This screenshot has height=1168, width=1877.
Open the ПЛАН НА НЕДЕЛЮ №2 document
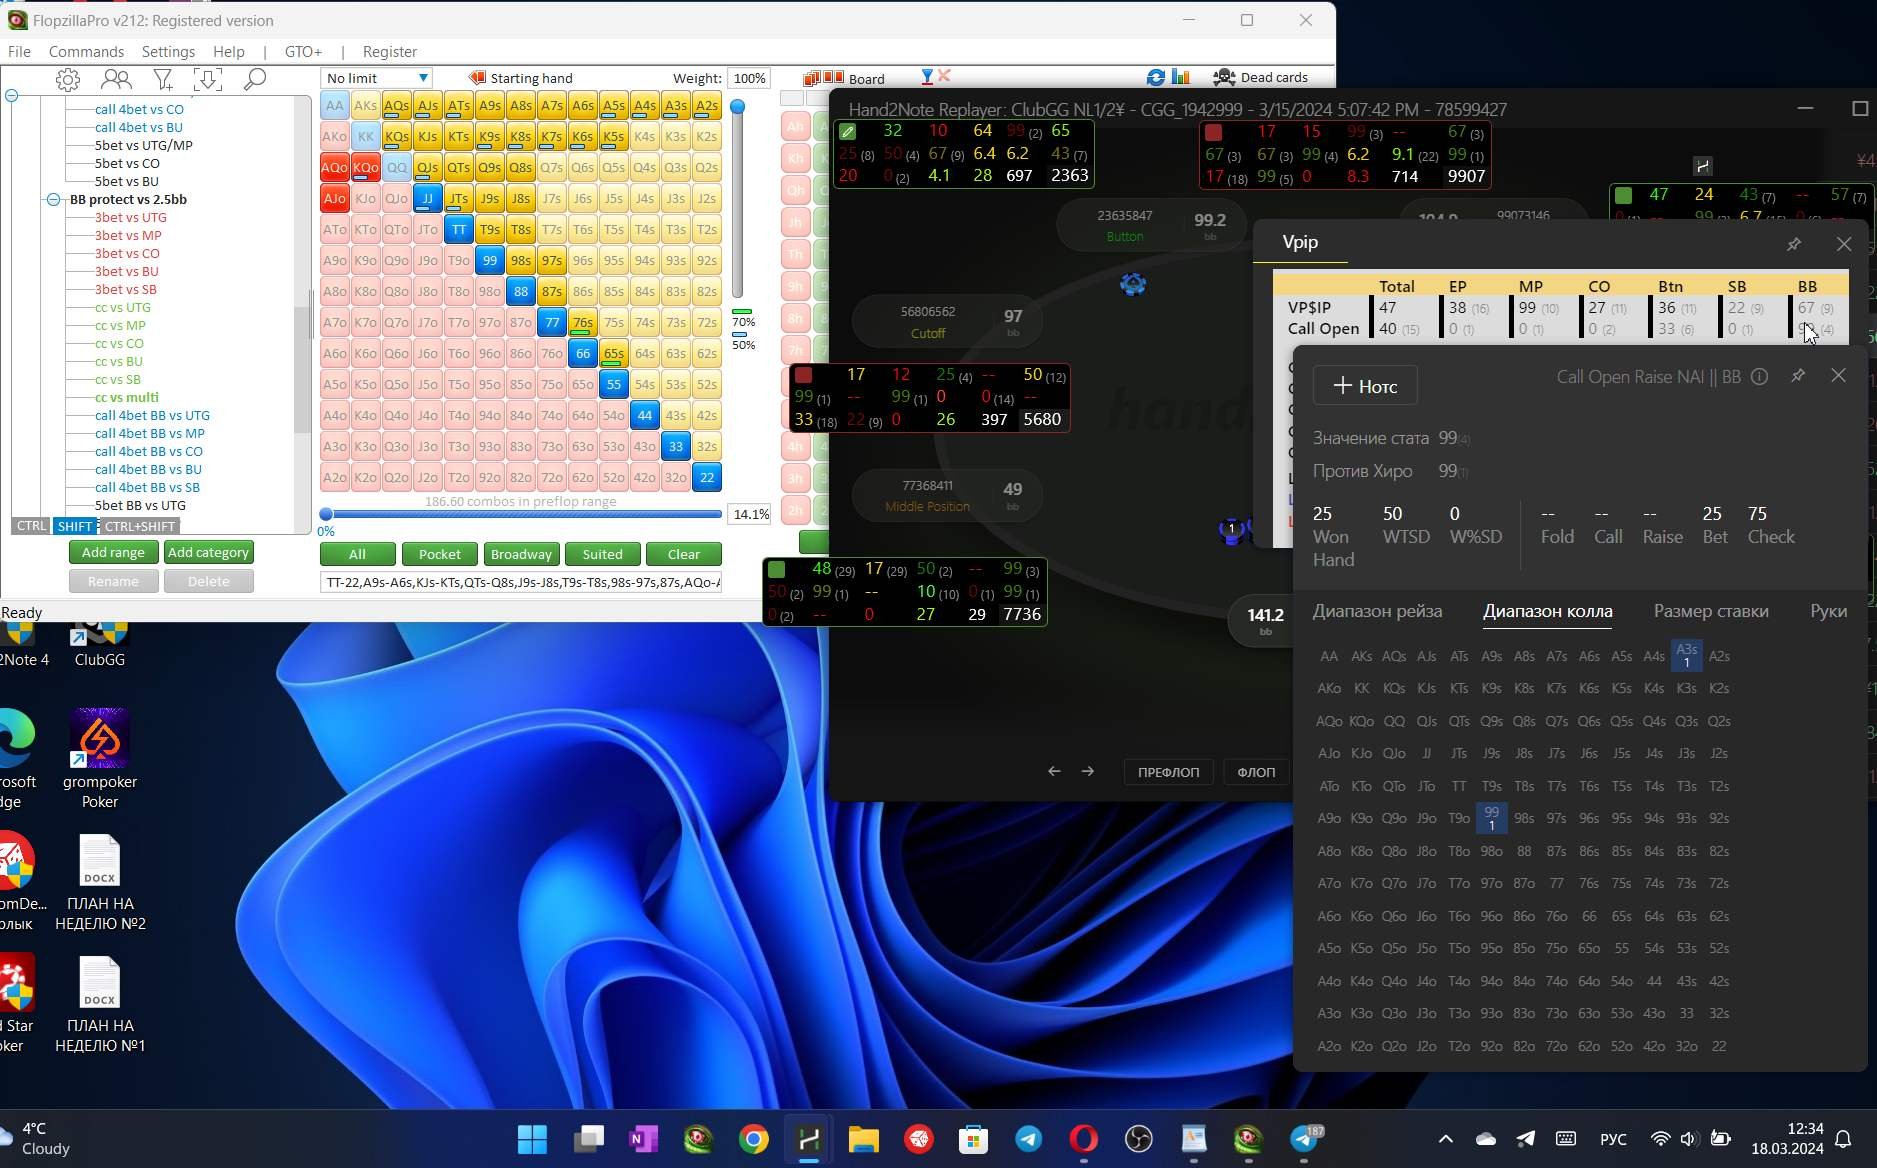click(100, 883)
